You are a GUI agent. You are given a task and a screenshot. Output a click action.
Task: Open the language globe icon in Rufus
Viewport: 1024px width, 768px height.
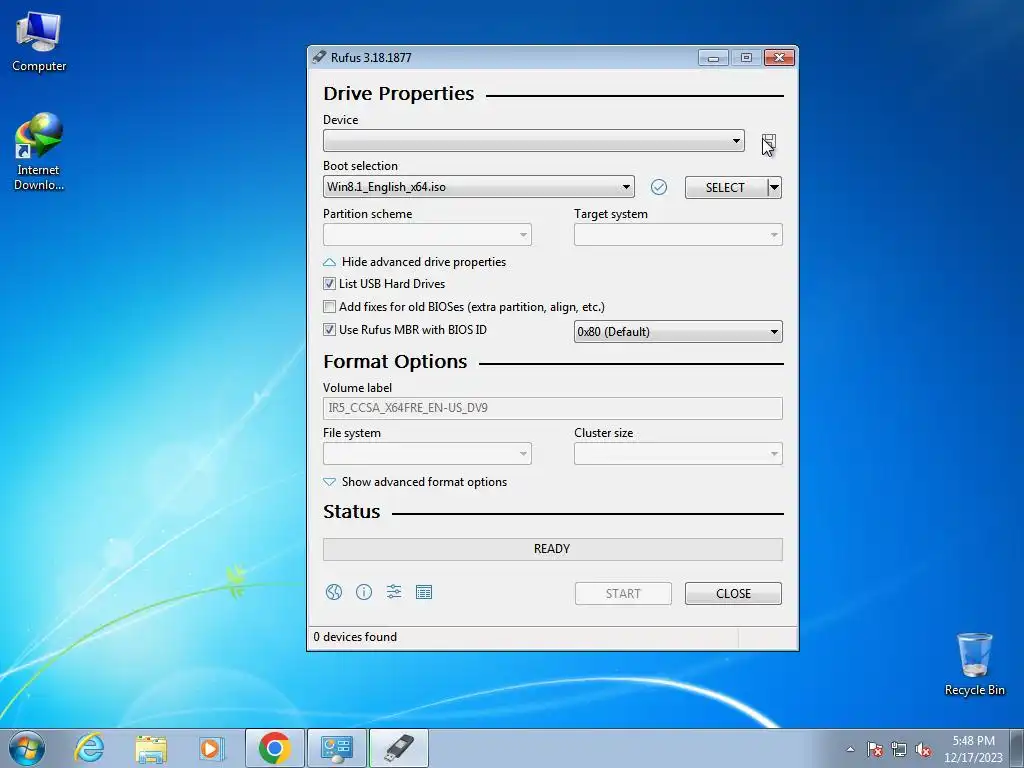pos(334,592)
